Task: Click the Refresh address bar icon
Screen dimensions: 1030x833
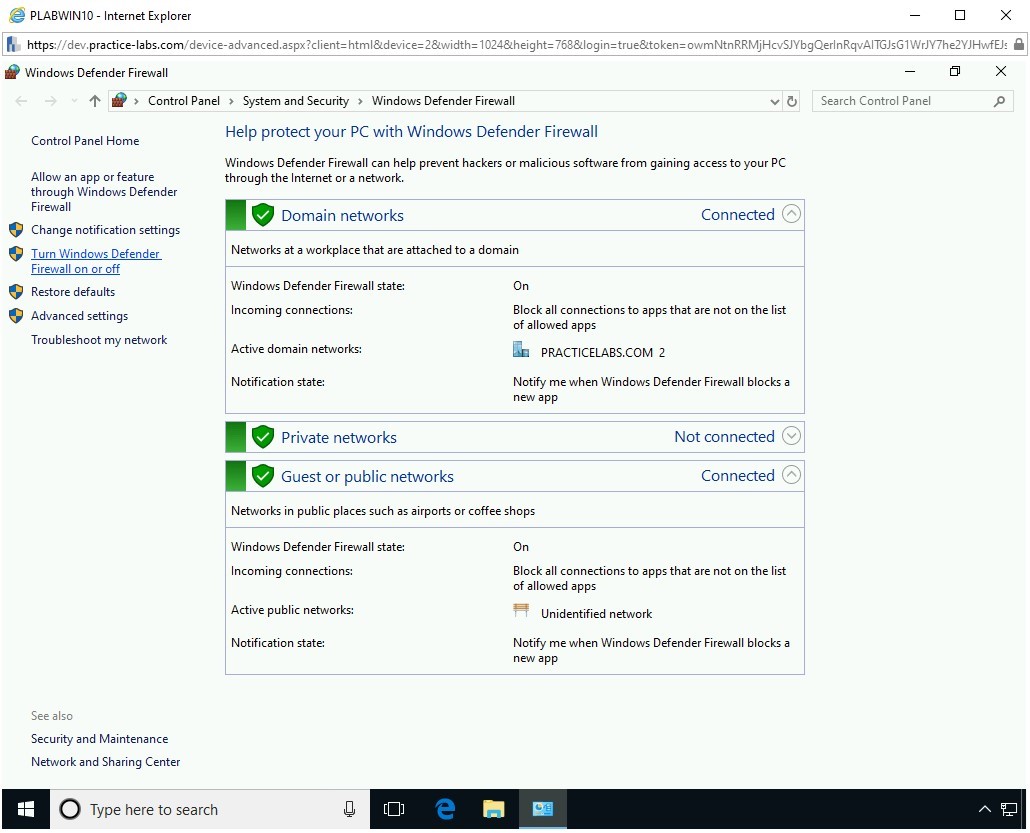Action: click(x=792, y=101)
